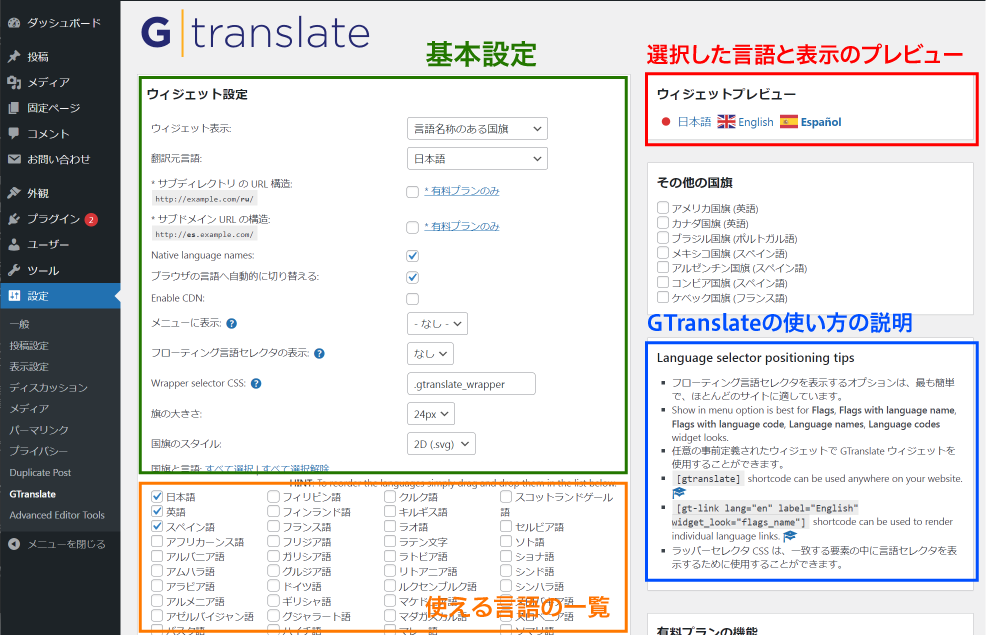Image resolution: width=986 pixels, height=635 pixels.
Task: Check the subdomain URL structure checkbox
Action: tap(413, 227)
